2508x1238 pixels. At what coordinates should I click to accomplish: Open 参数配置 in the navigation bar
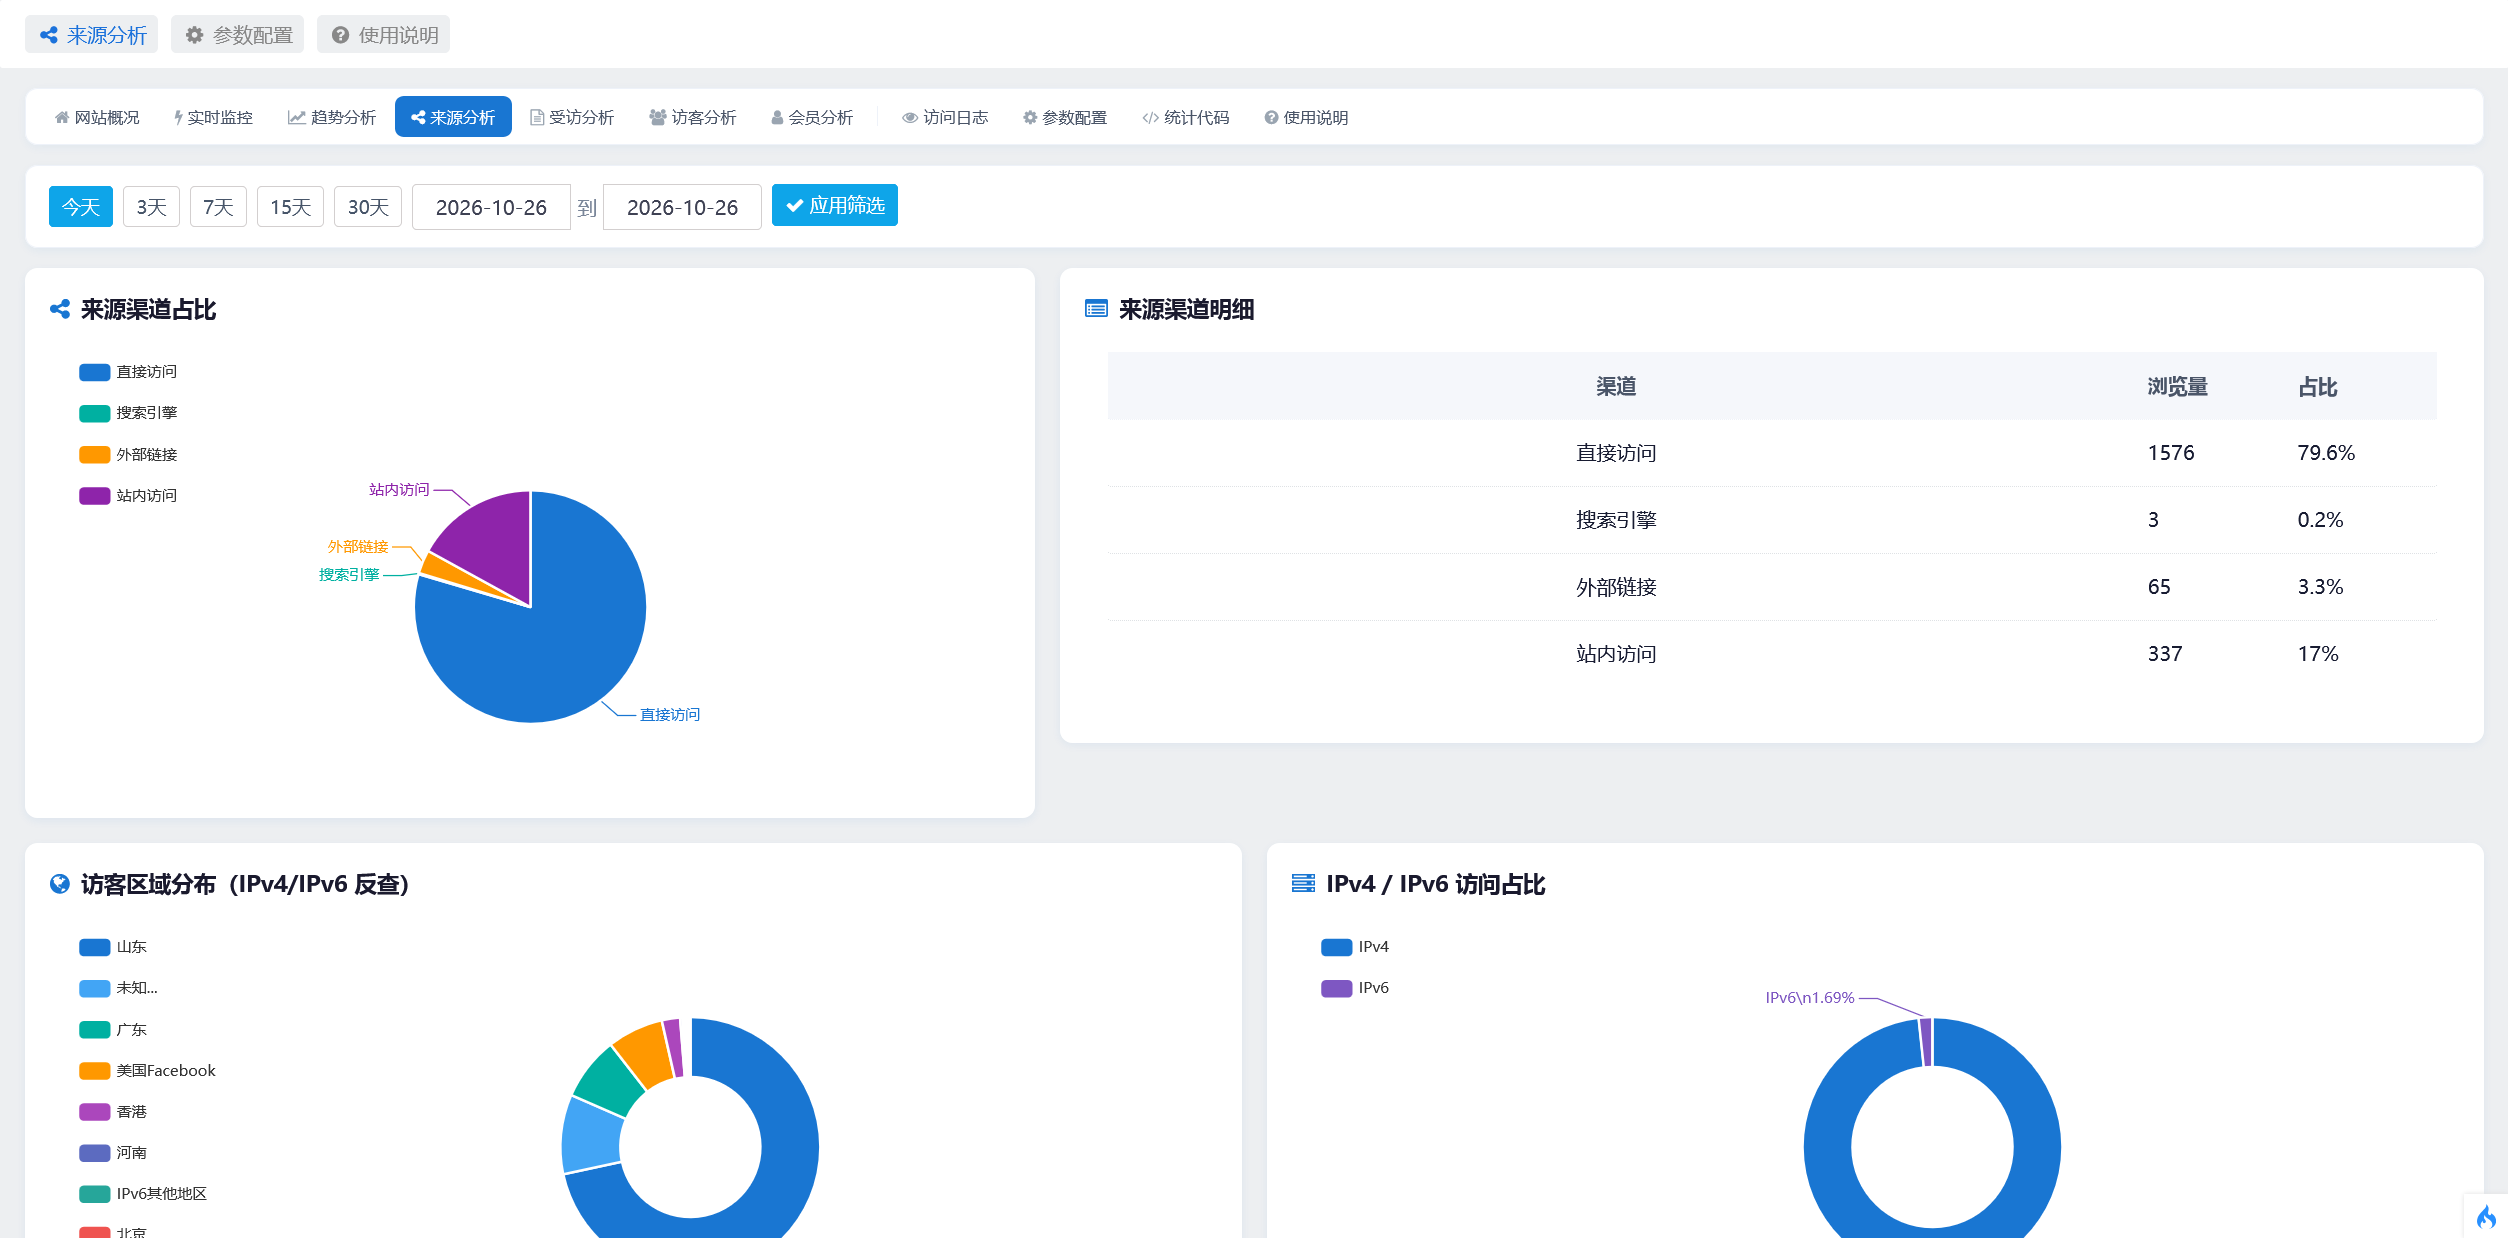click(x=1065, y=117)
